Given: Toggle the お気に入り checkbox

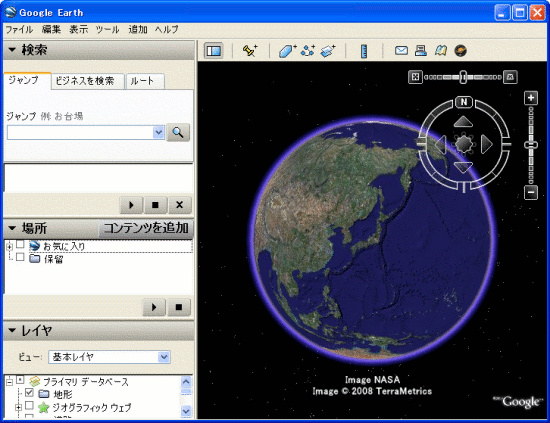Looking at the screenshot, I should pyautogui.click(x=20, y=244).
